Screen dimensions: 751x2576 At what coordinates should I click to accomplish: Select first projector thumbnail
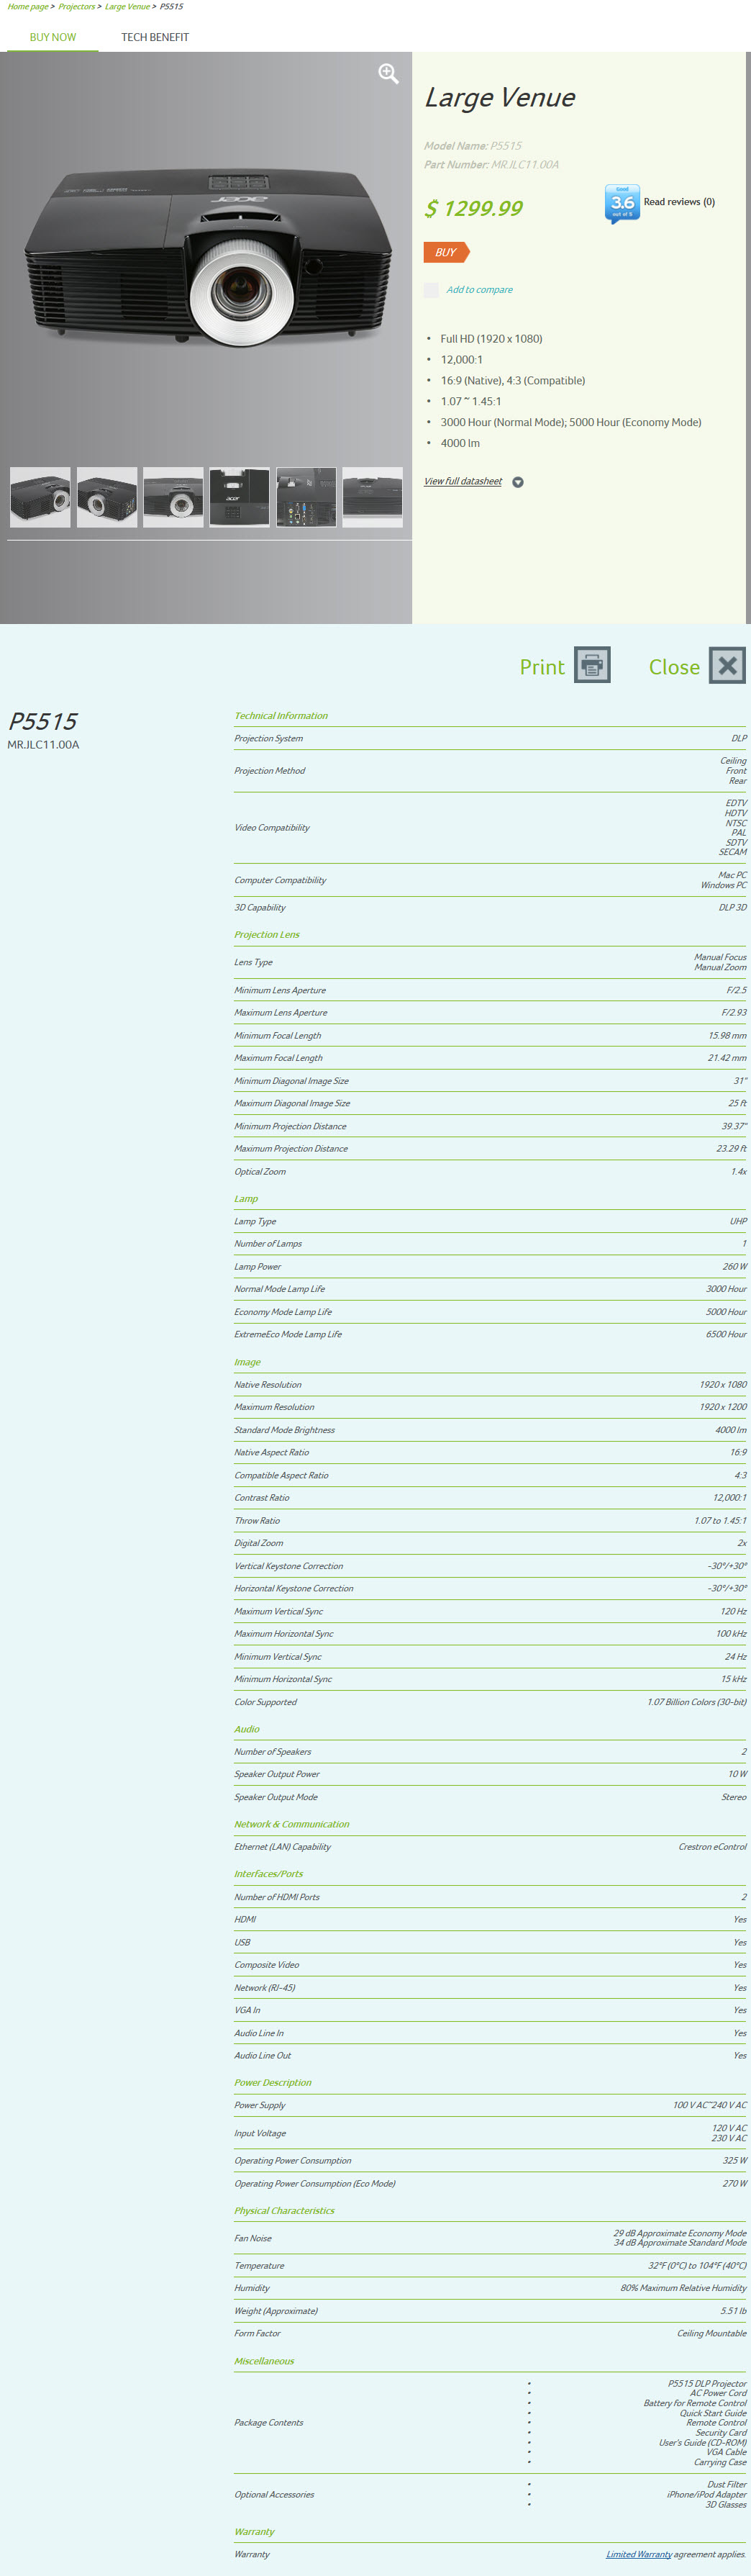[40, 497]
